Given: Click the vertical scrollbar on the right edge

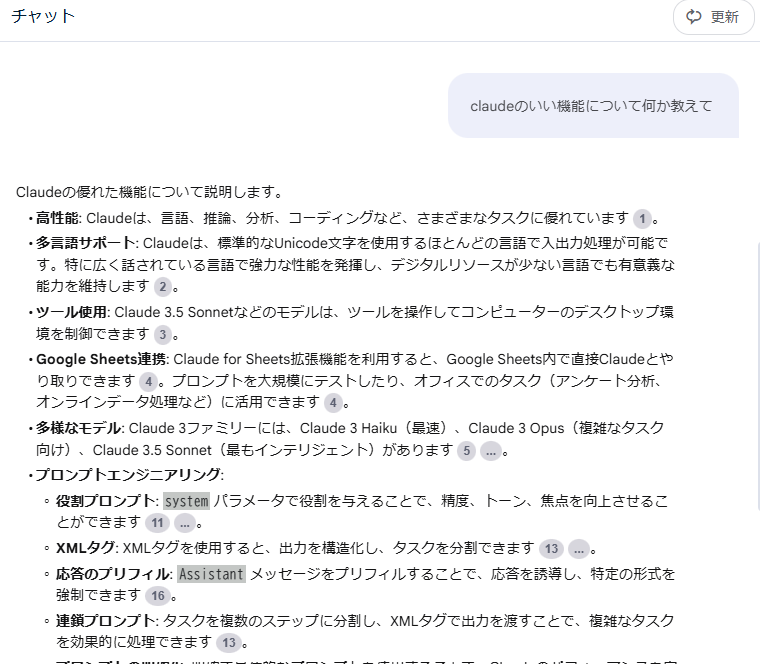Looking at the screenshot, I should coord(758,377).
